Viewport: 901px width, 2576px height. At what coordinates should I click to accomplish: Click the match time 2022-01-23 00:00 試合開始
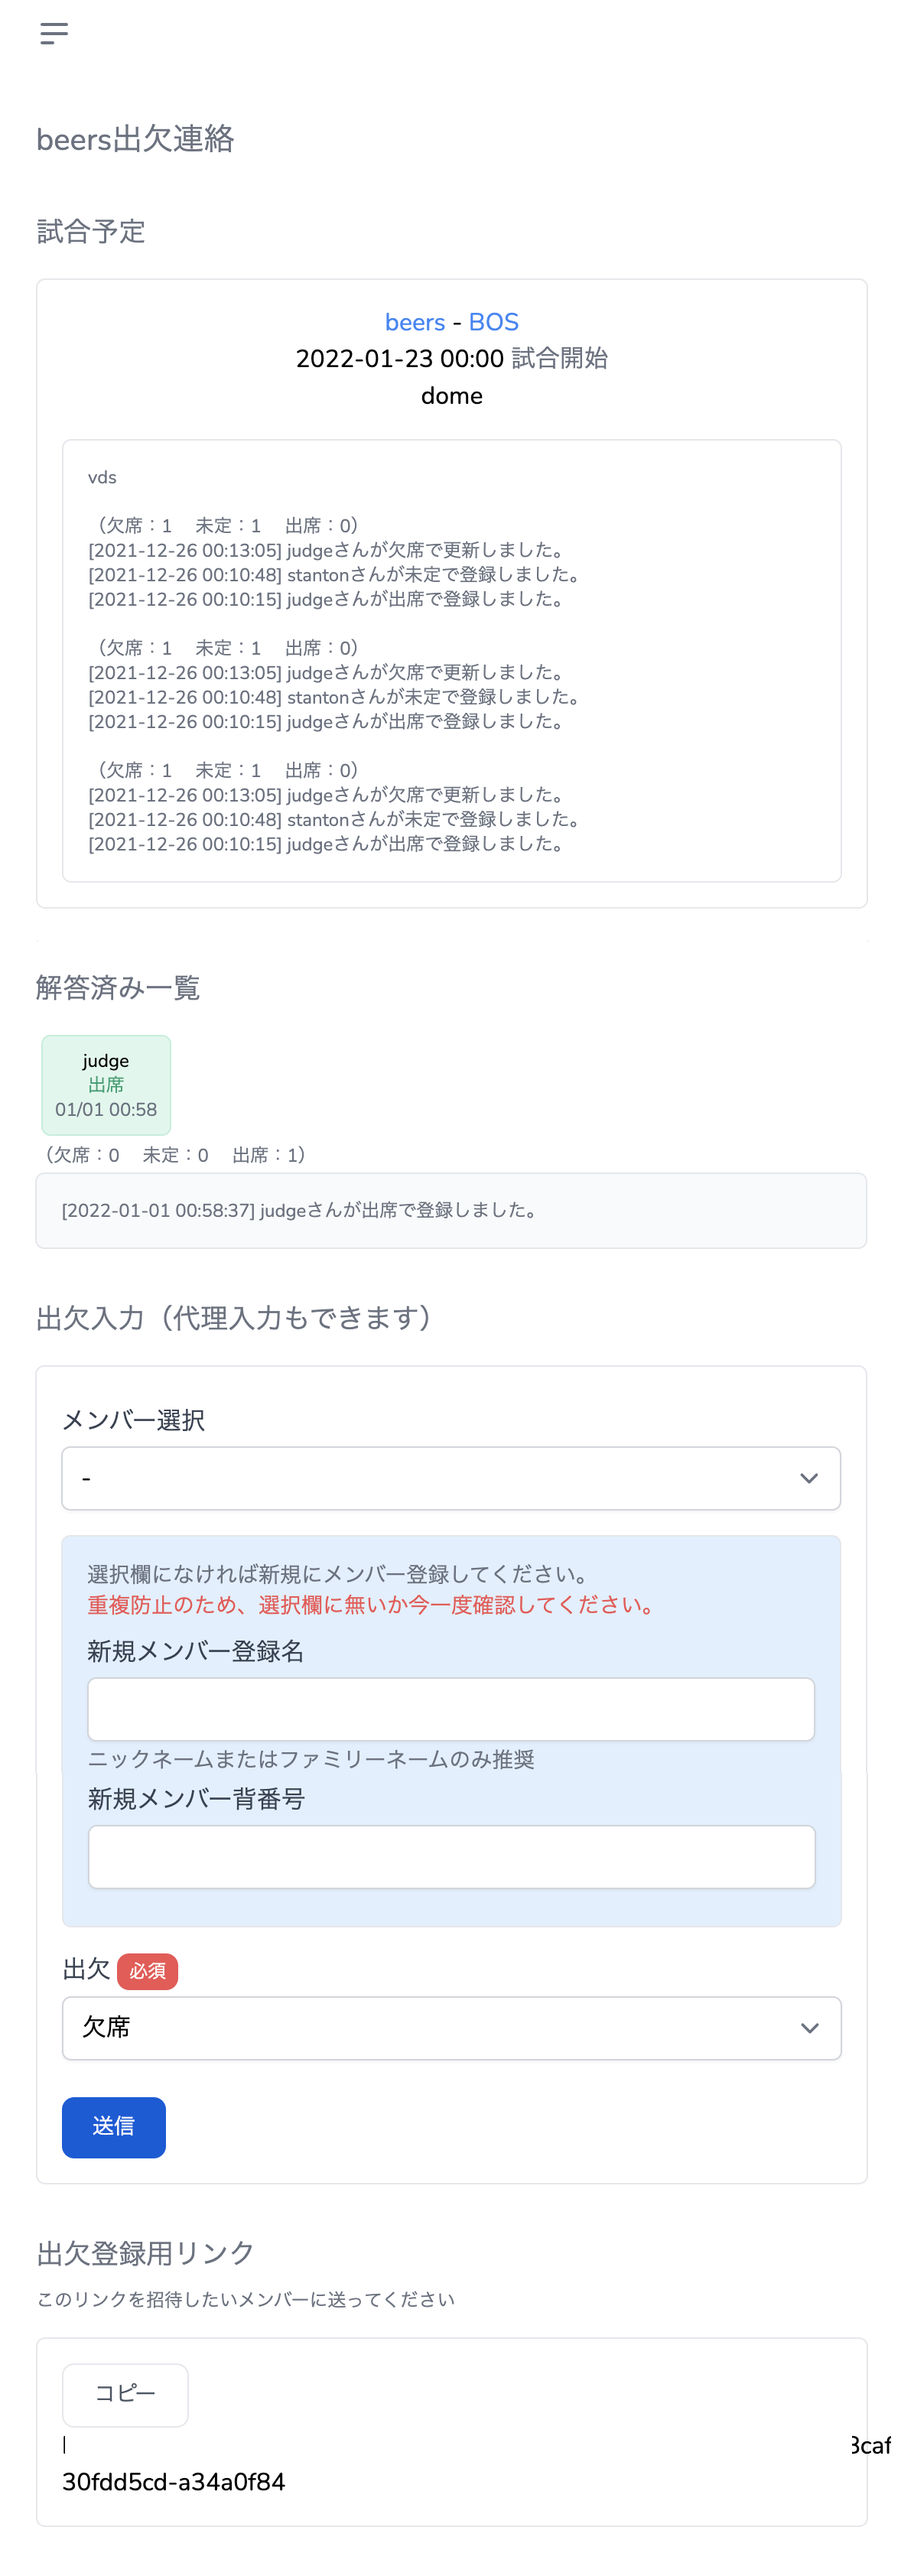click(x=451, y=358)
